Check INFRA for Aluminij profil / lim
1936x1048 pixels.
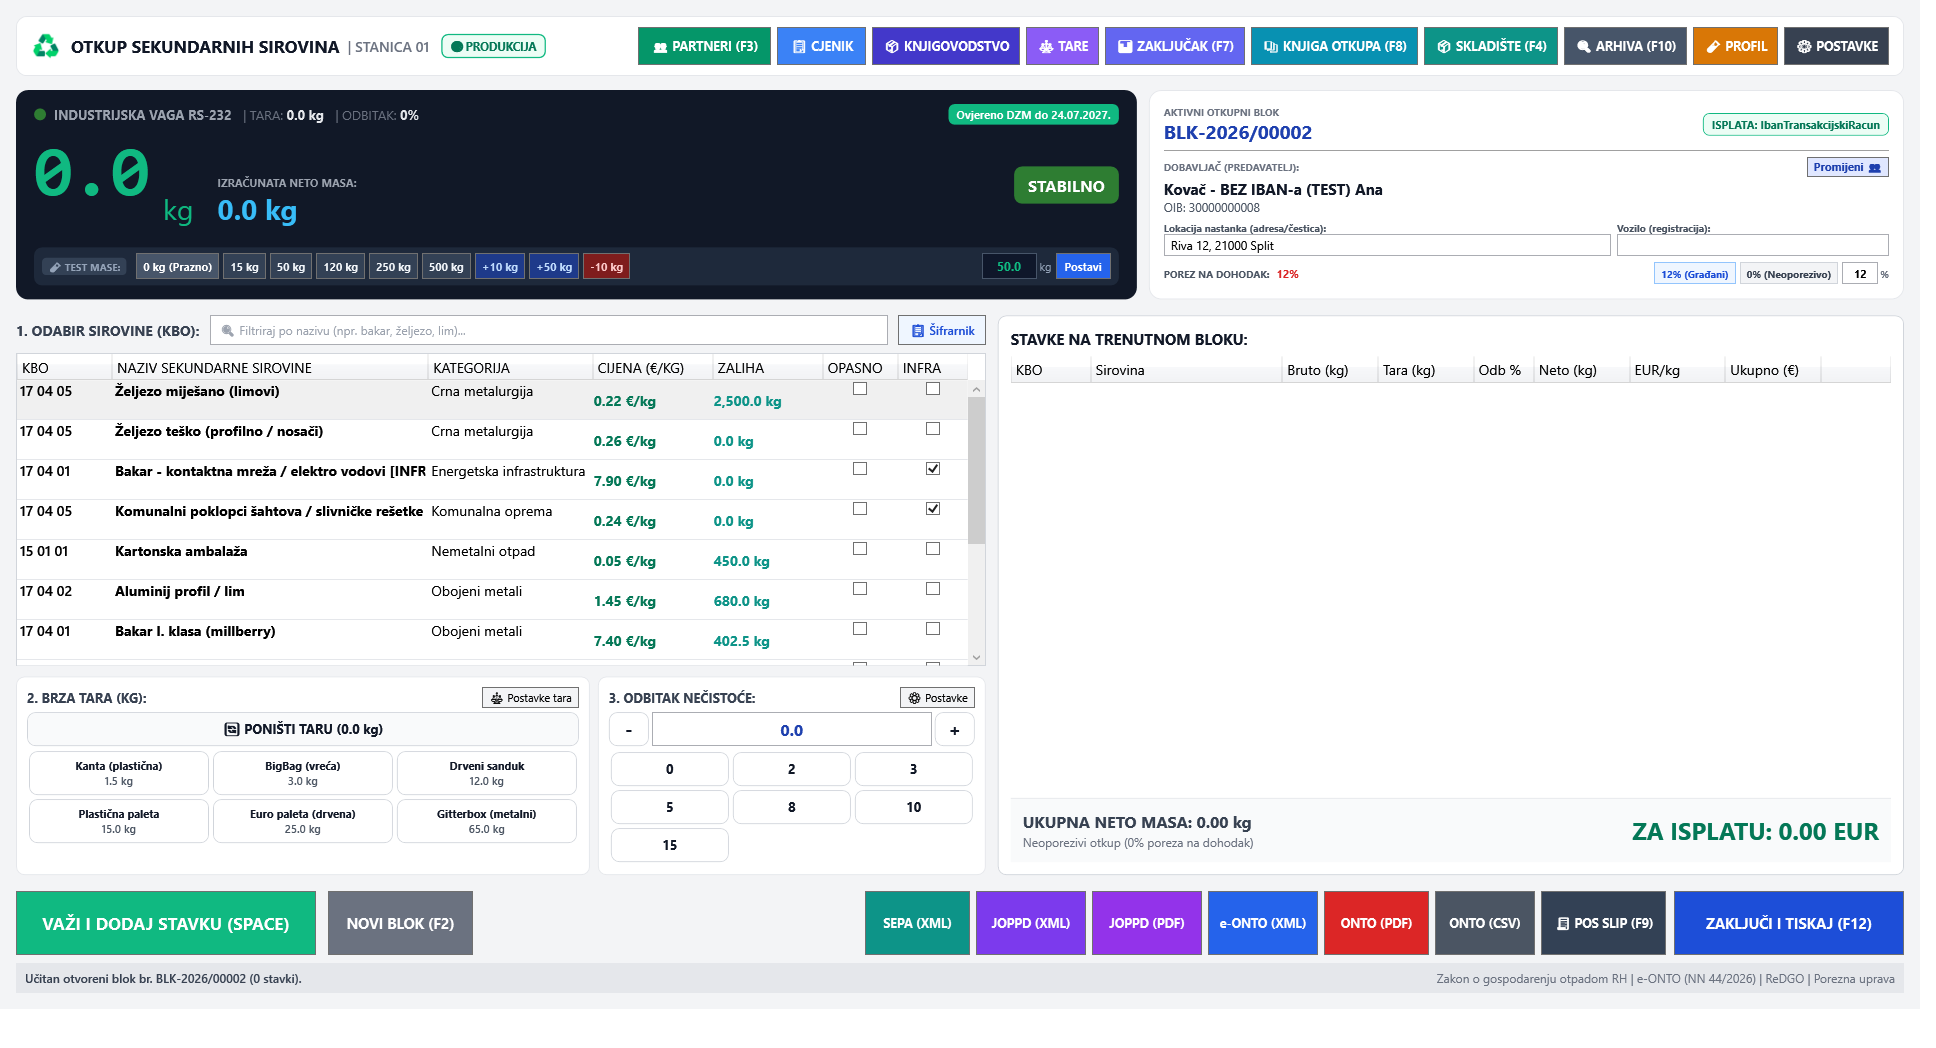pyautogui.click(x=933, y=589)
